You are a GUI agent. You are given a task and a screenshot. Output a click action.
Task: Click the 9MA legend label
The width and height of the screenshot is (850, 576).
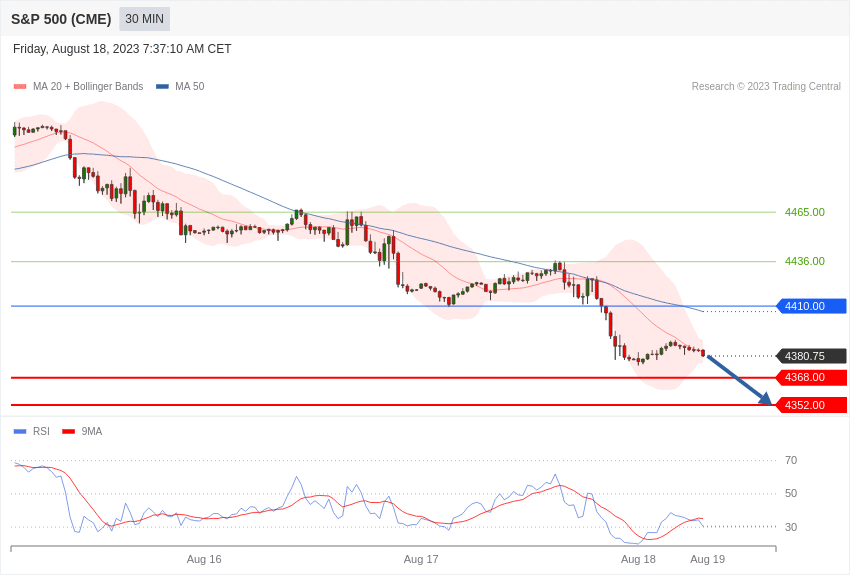[92, 431]
